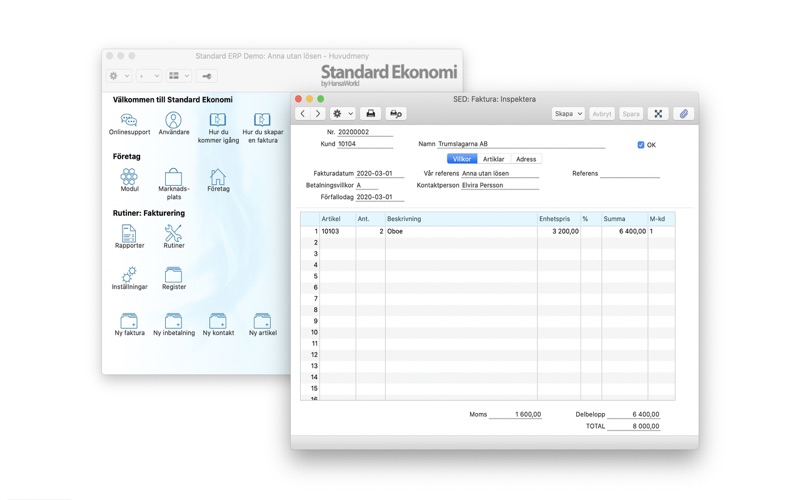The height and width of the screenshot is (500, 800).
Task: Click the Nr. field with 20200002
Action: (365, 132)
